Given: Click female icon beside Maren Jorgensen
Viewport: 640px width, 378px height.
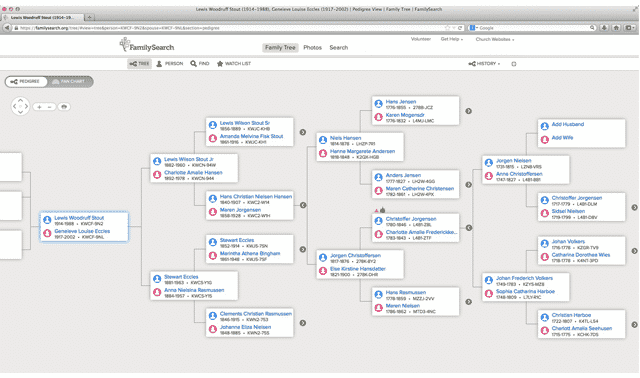Looking at the screenshot, I should click(x=213, y=212).
